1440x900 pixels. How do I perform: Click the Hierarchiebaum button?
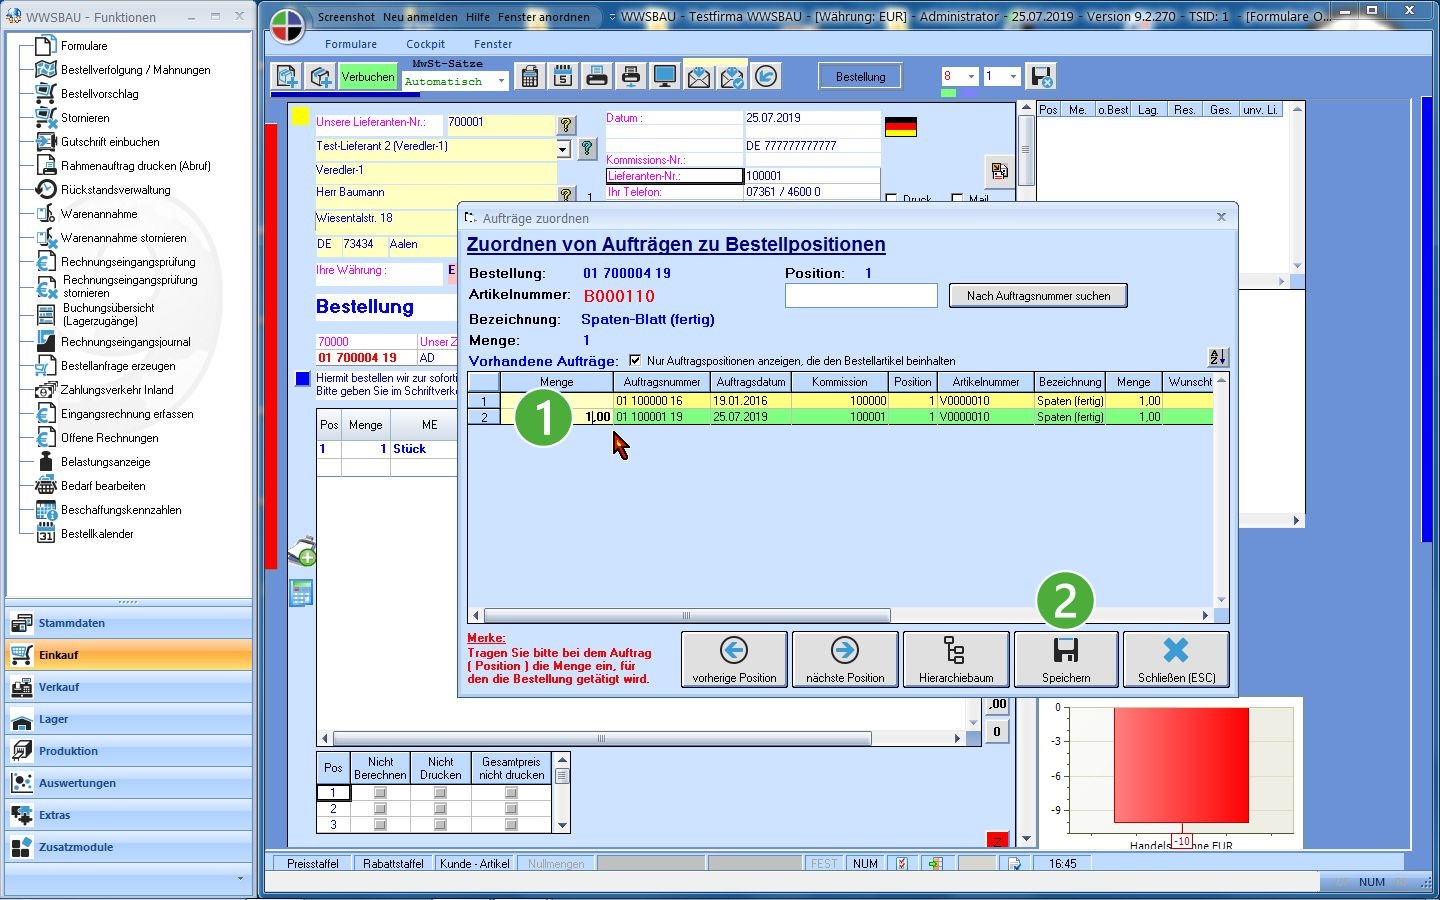tap(956, 660)
